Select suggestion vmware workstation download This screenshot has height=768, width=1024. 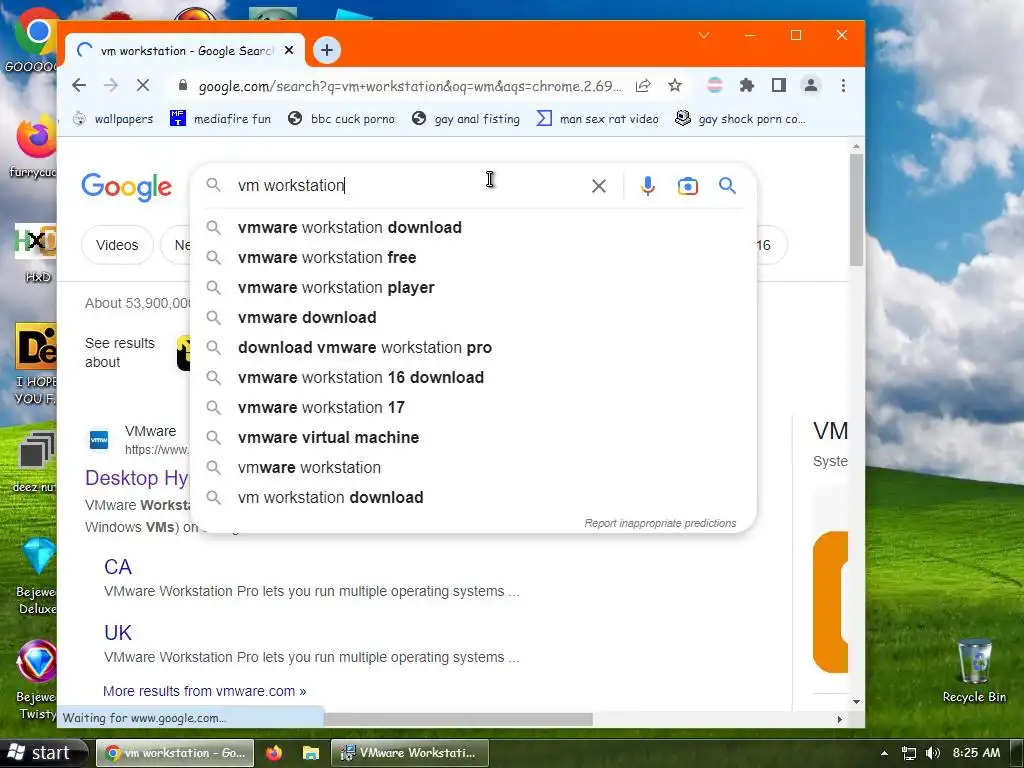[x=473, y=227]
